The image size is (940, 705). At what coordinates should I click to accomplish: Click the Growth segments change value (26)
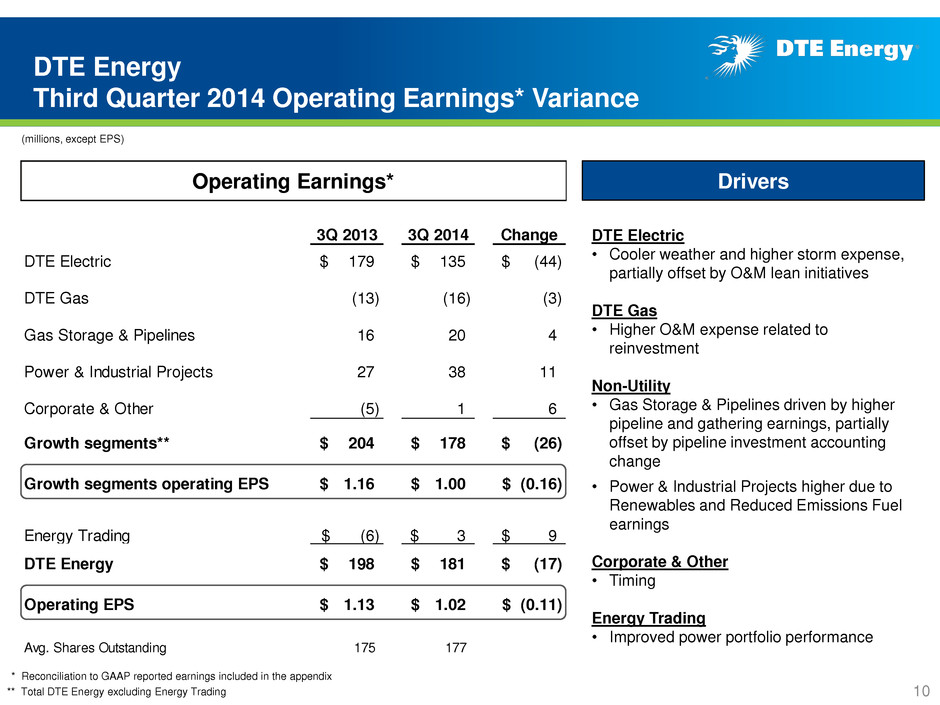(548, 443)
